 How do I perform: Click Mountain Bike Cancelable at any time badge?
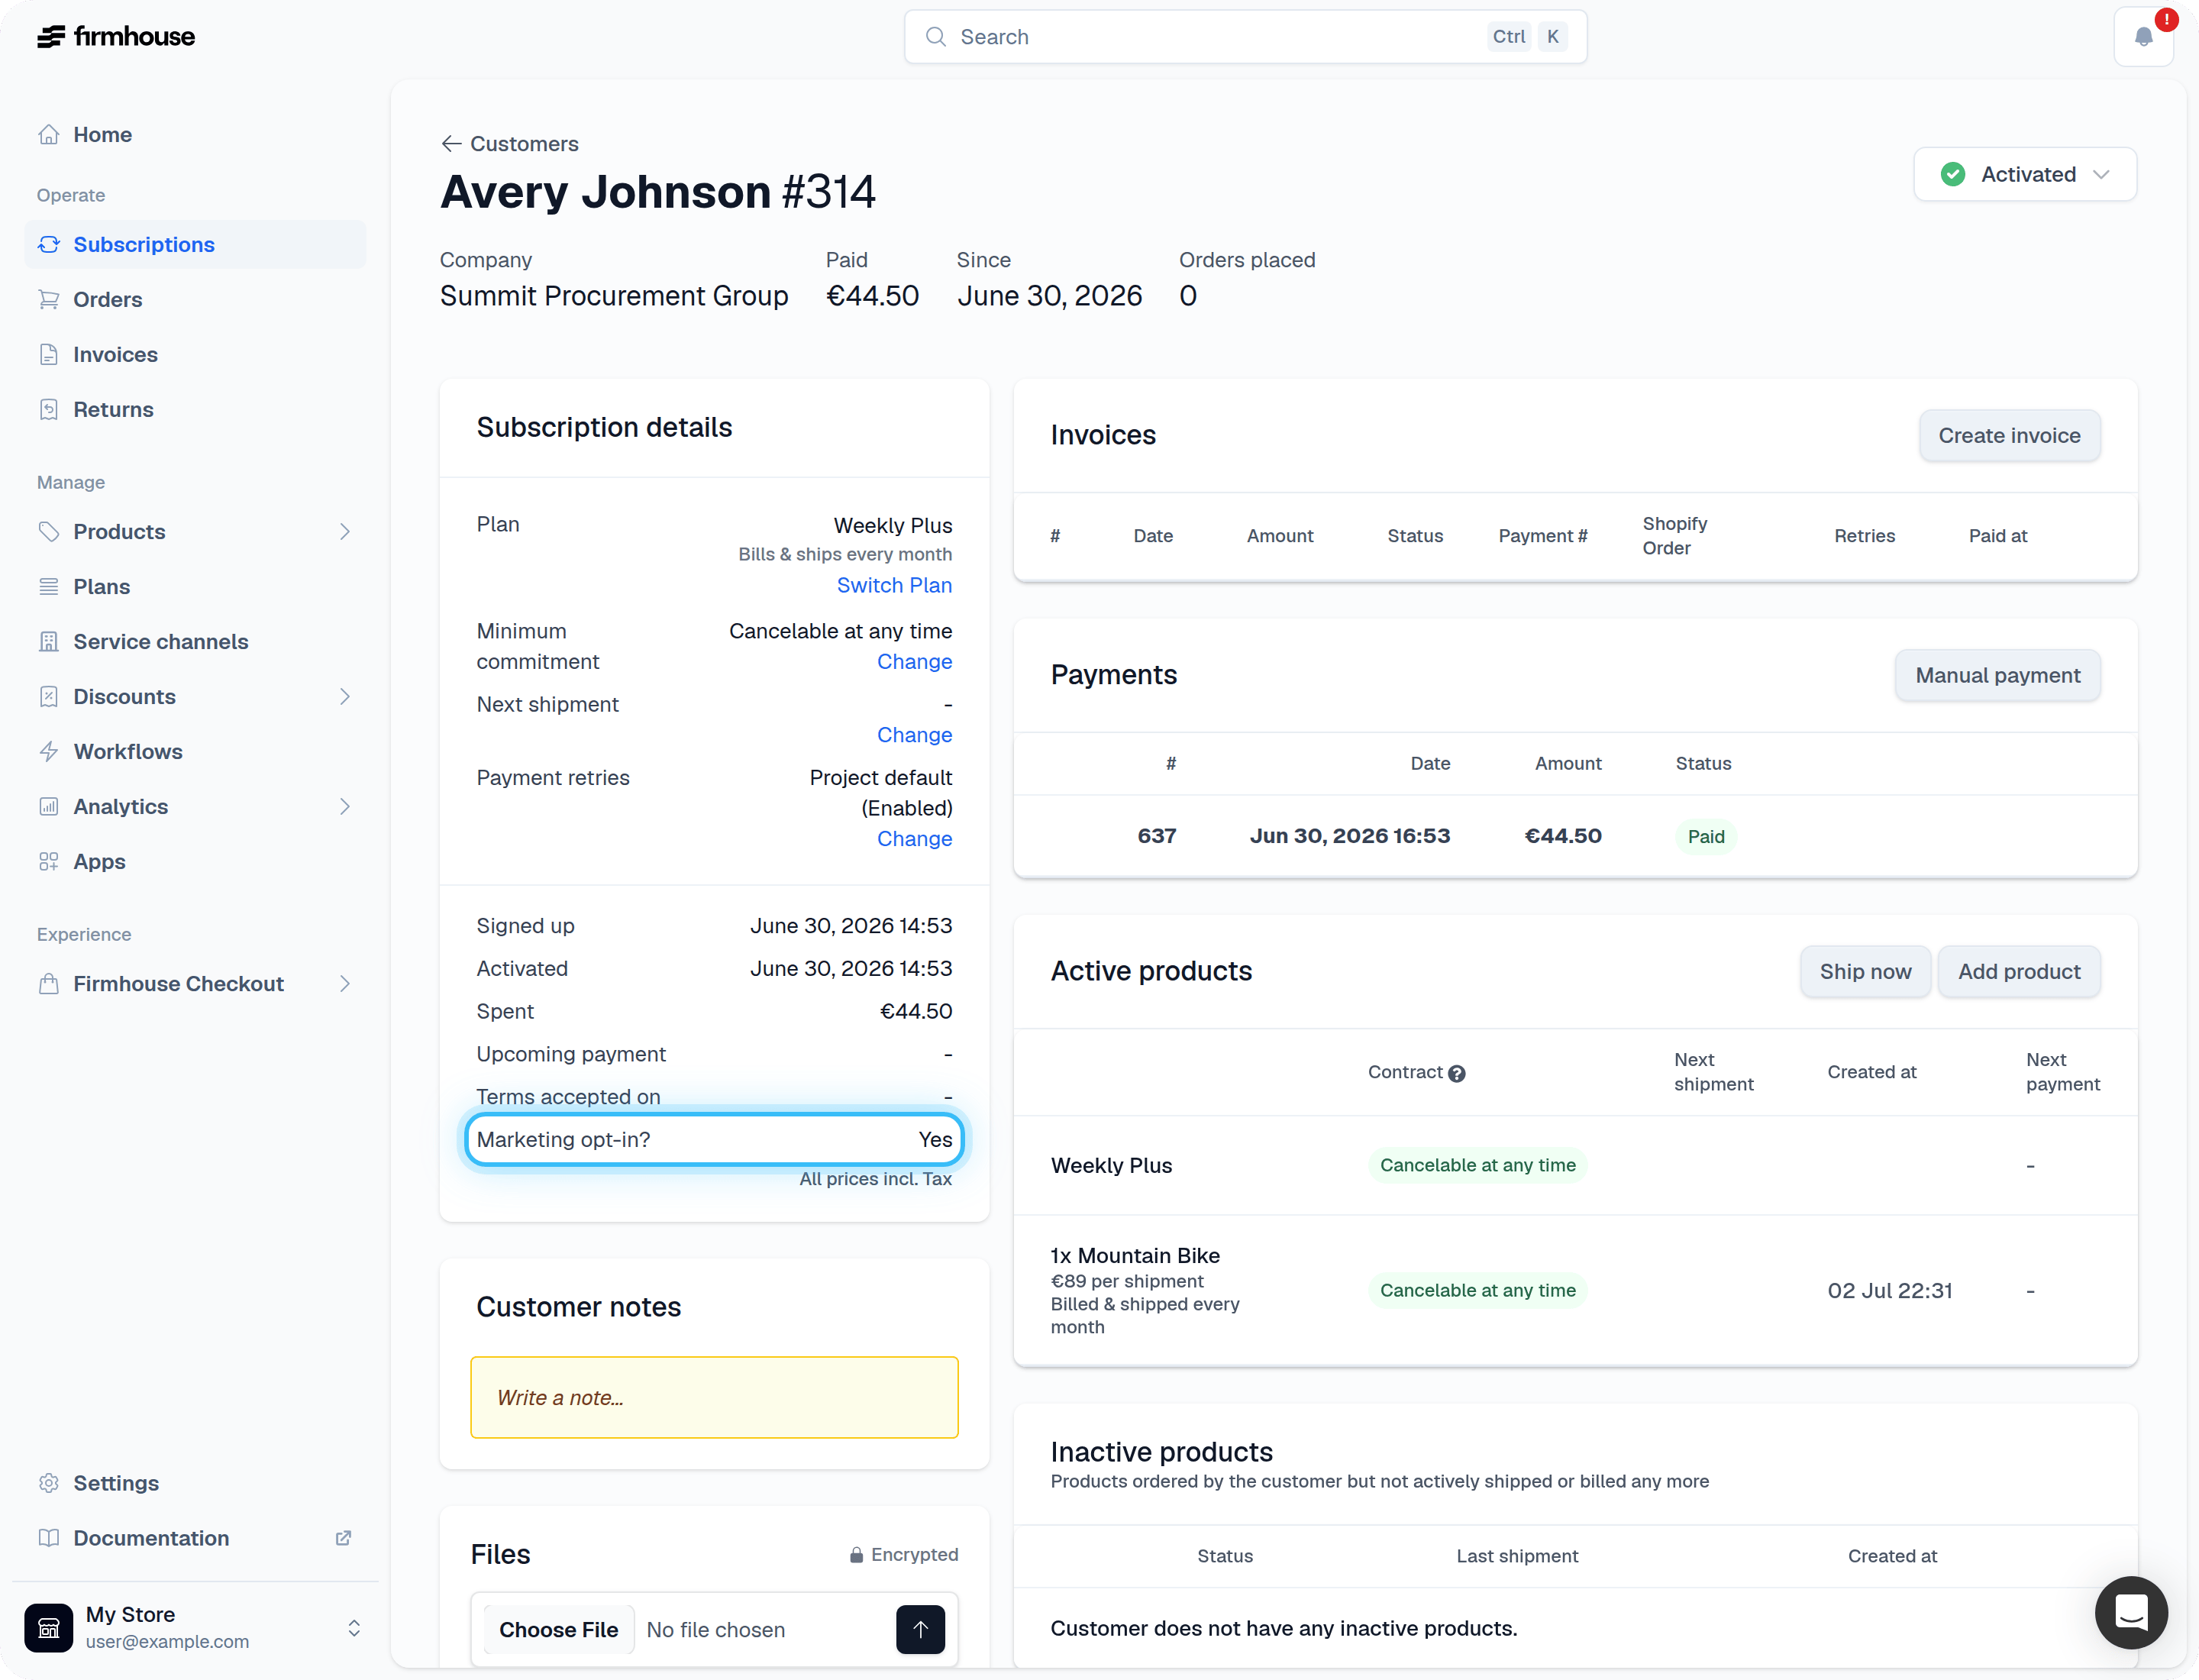(x=1477, y=1290)
